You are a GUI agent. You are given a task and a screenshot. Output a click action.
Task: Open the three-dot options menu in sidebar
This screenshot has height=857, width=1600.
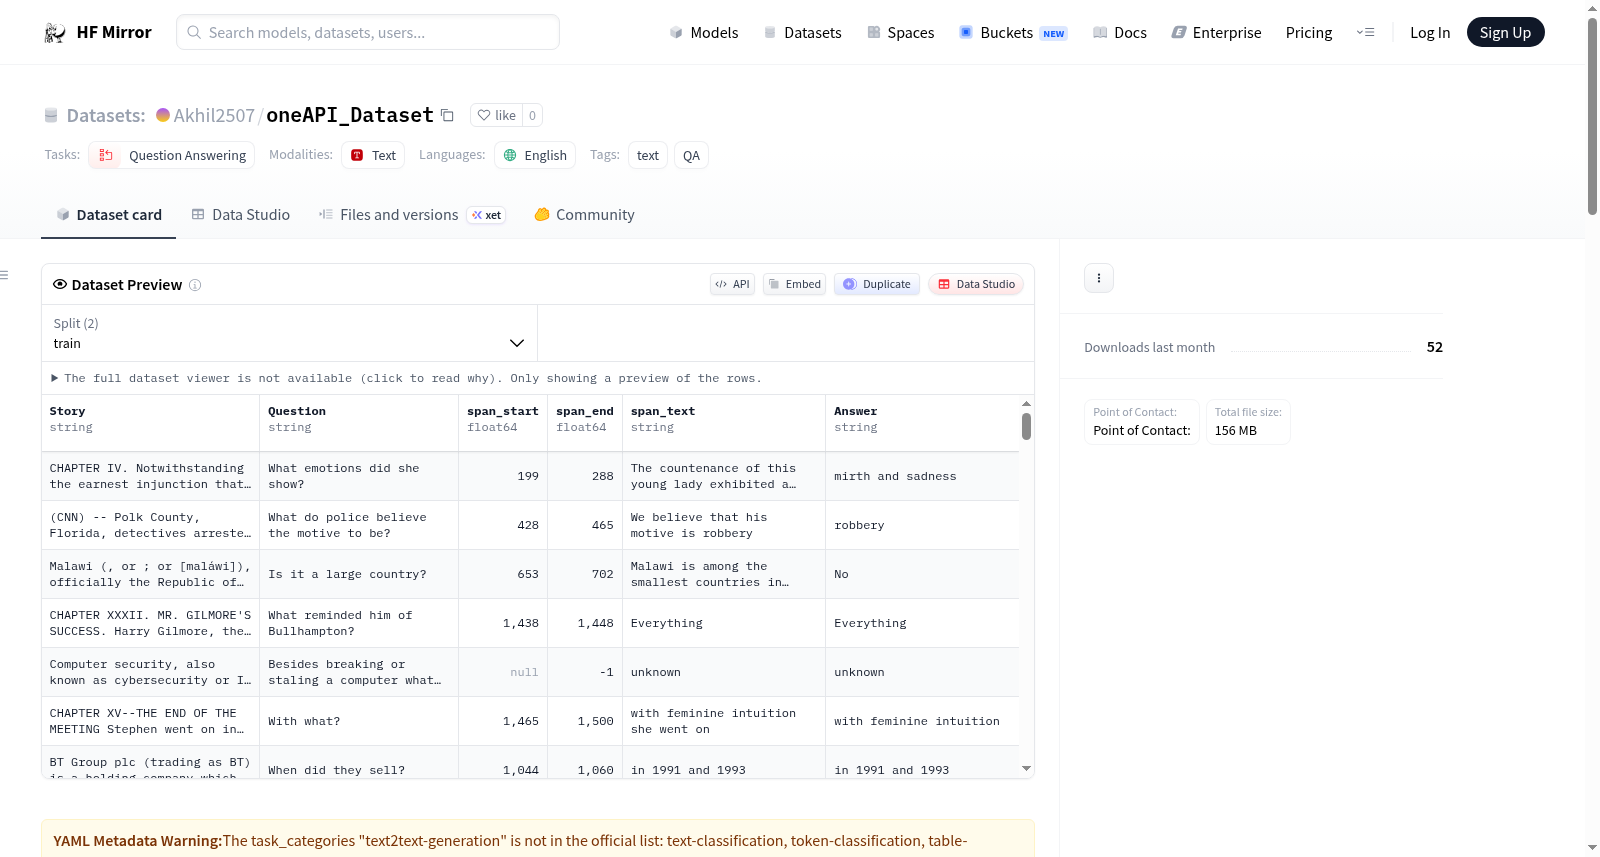click(1099, 278)
